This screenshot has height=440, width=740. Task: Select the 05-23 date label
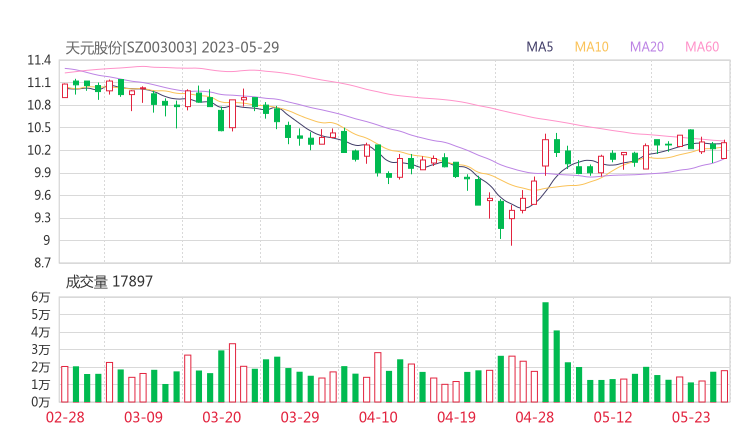coord(691,417)
